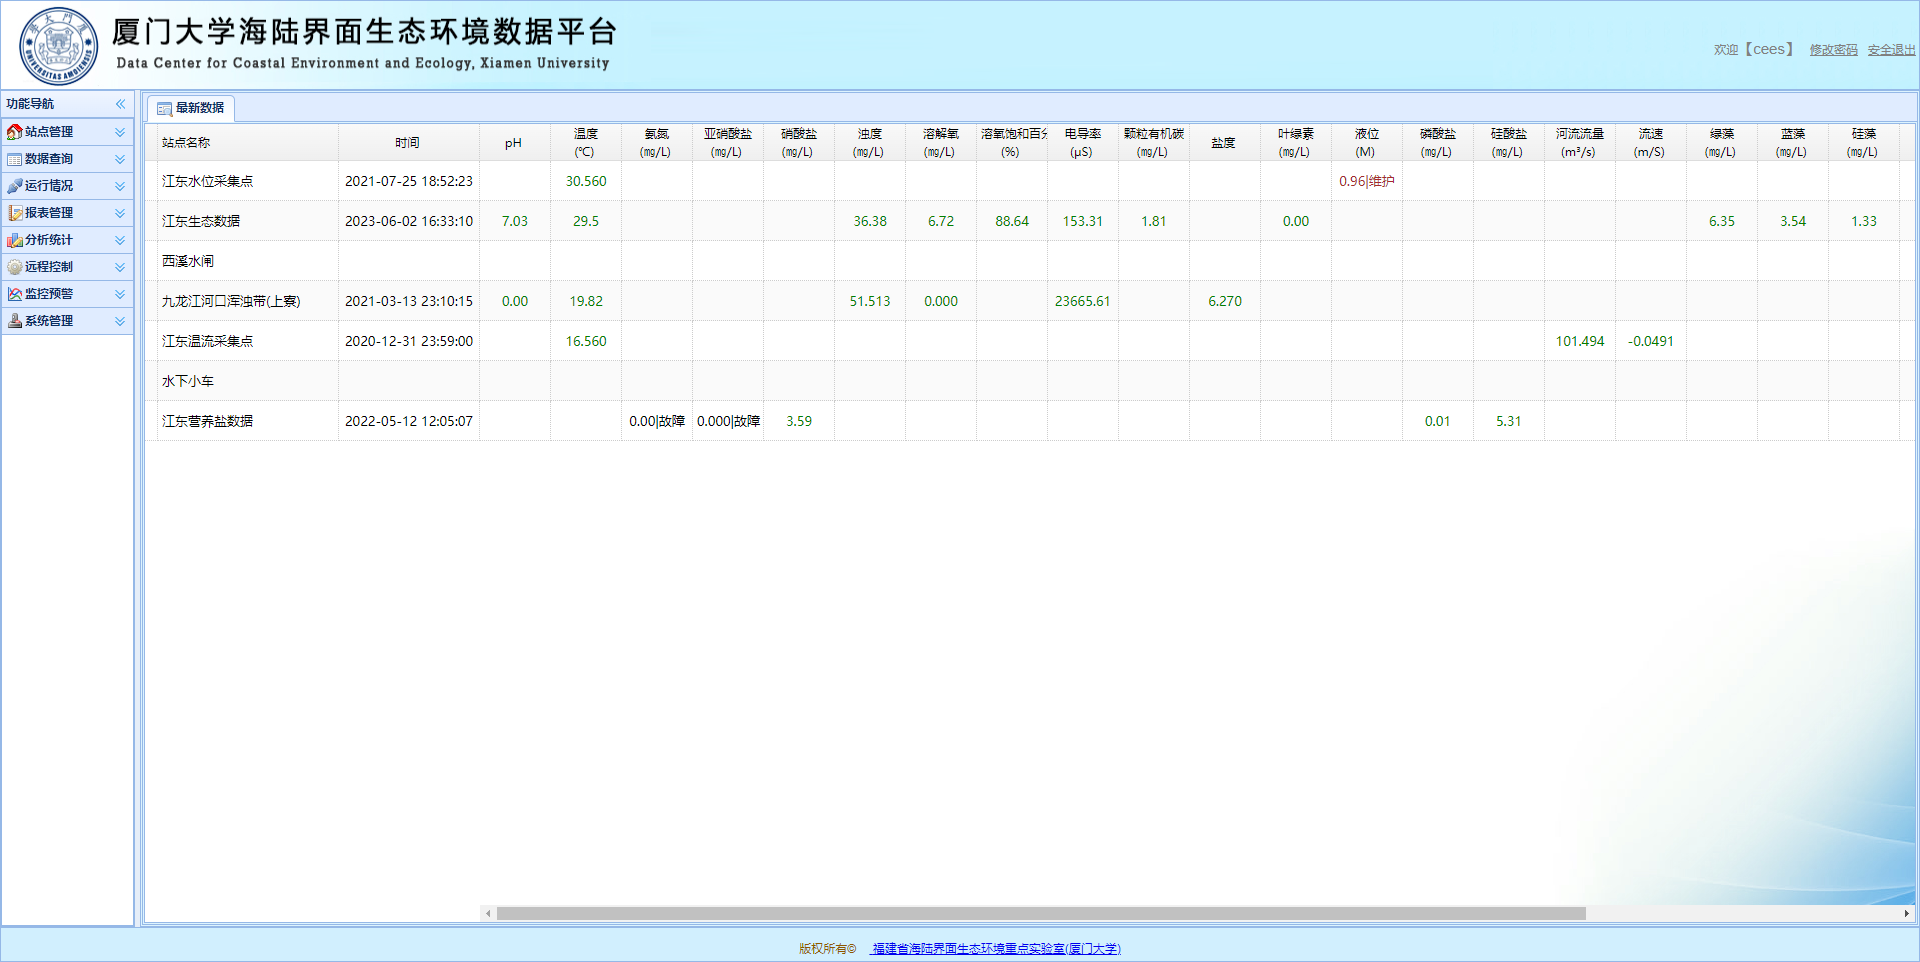Screen dimensions: 1920x962
Task: Click the user icon beside 系统管理
Action: click(x=14, y=321)
